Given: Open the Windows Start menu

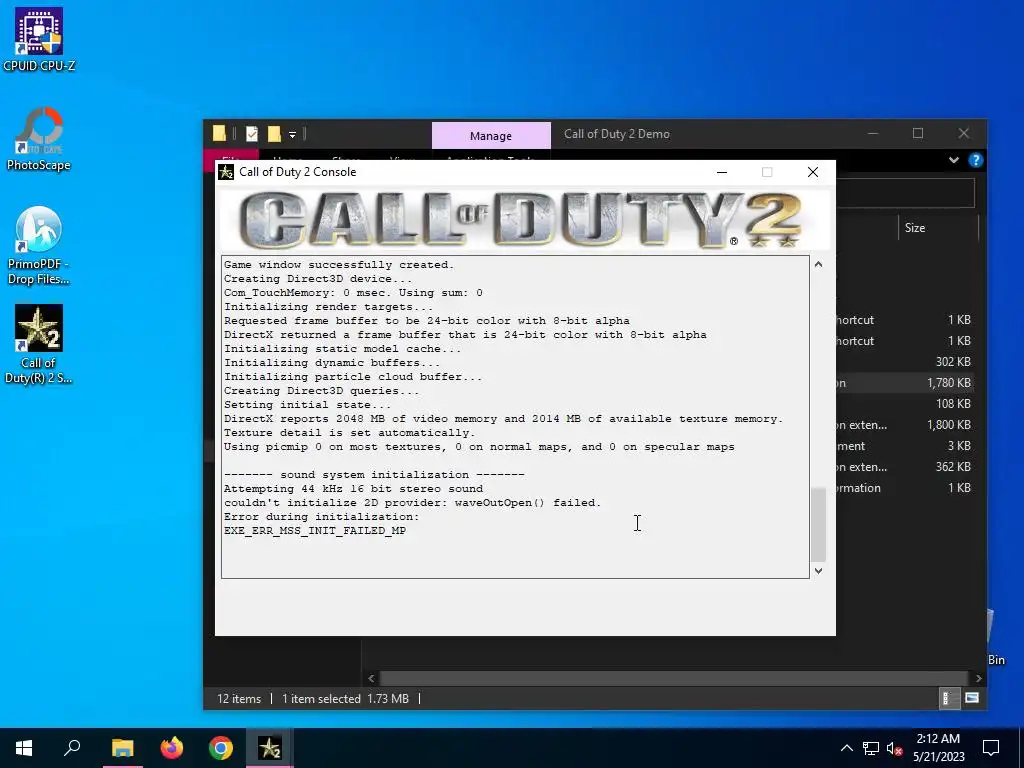Looking at the screenshot, I should point(24,748).
